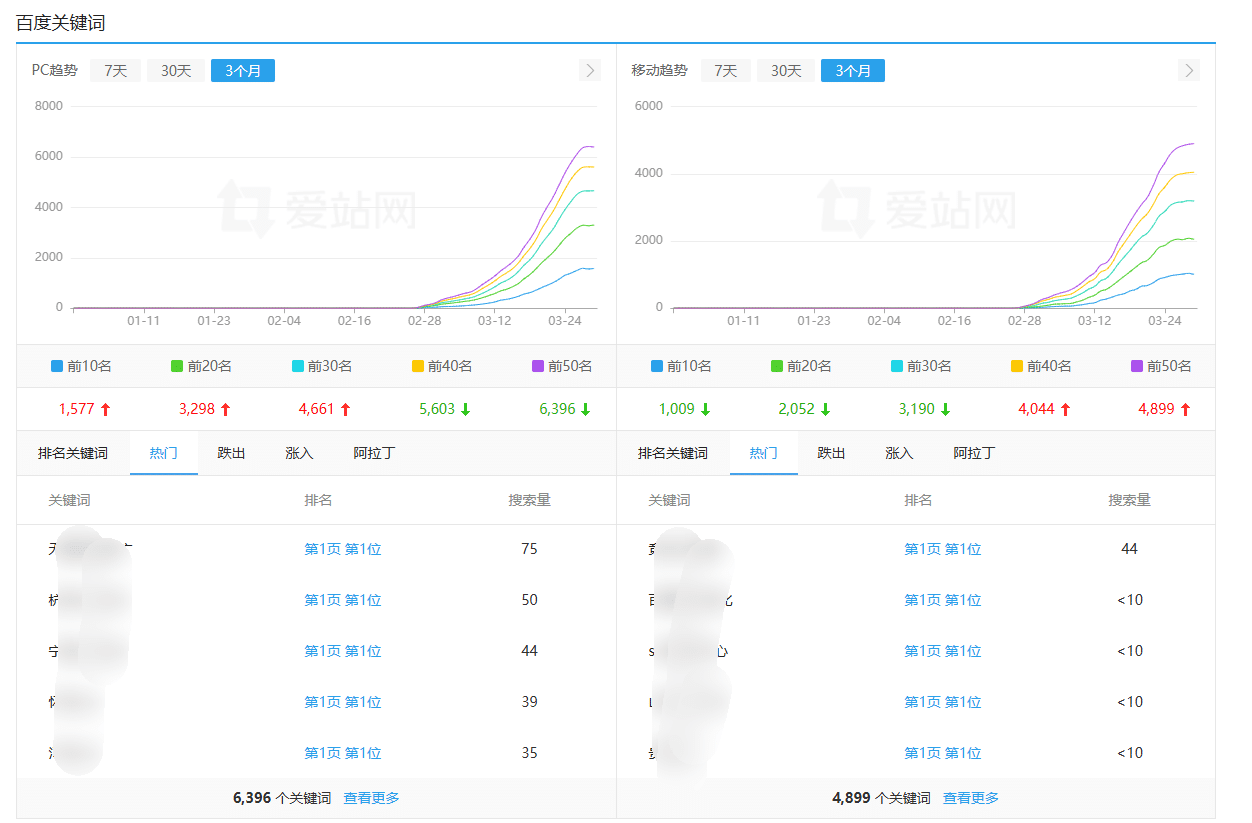The image size is (1252, 823).
Task: Toggle 前50名 series in mobile chart legend
Action: coord(1160,366)
